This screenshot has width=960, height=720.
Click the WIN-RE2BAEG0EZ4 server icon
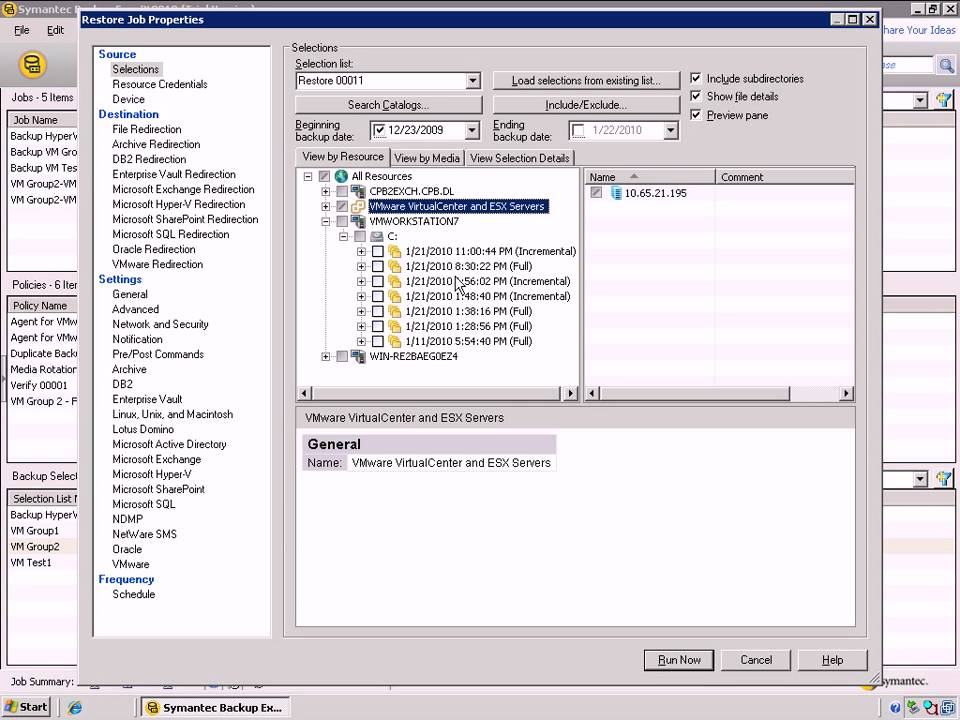pyautogui.click(x=359, y=356)
